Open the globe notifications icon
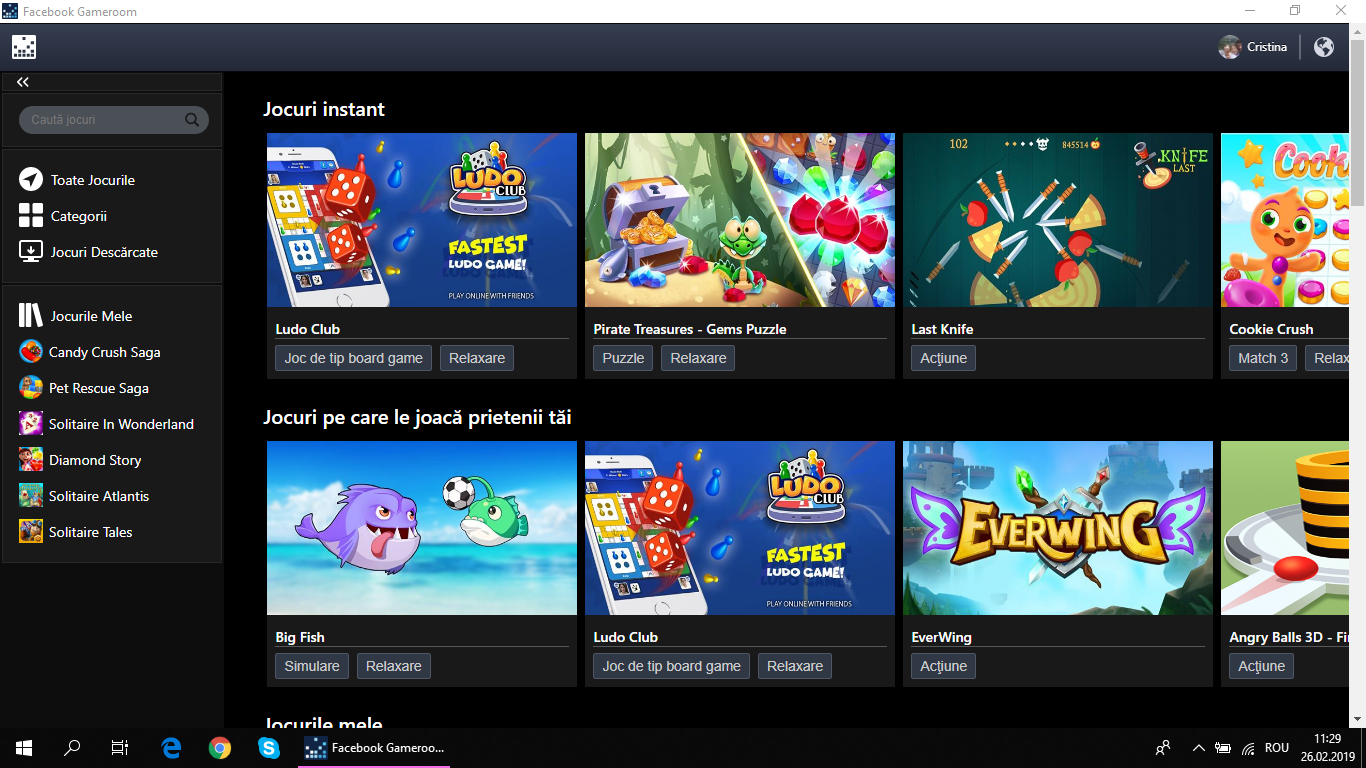 coord(1324,47)
